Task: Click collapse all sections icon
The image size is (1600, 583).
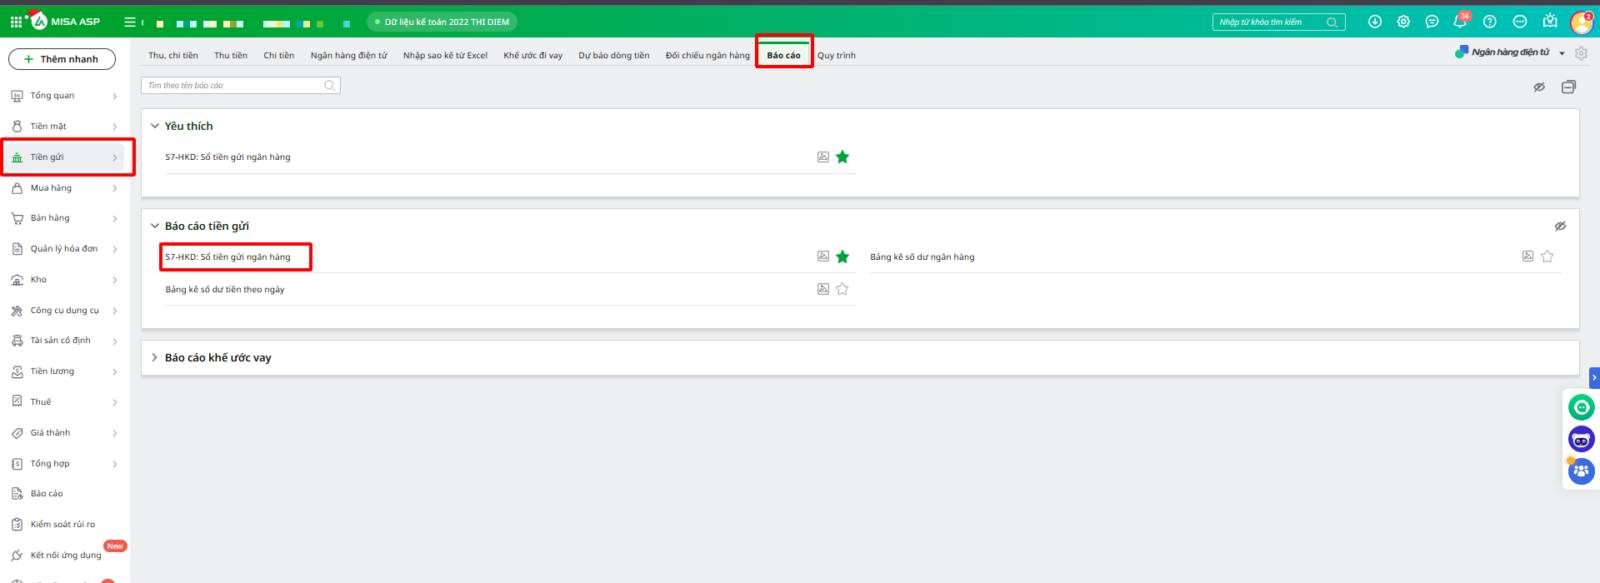Action: [x=1568, y=87]
